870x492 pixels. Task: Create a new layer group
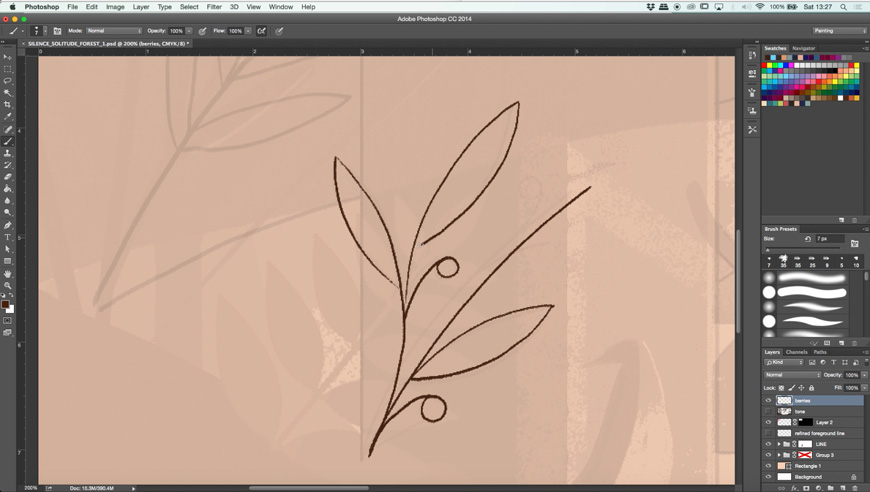[831, 488]
